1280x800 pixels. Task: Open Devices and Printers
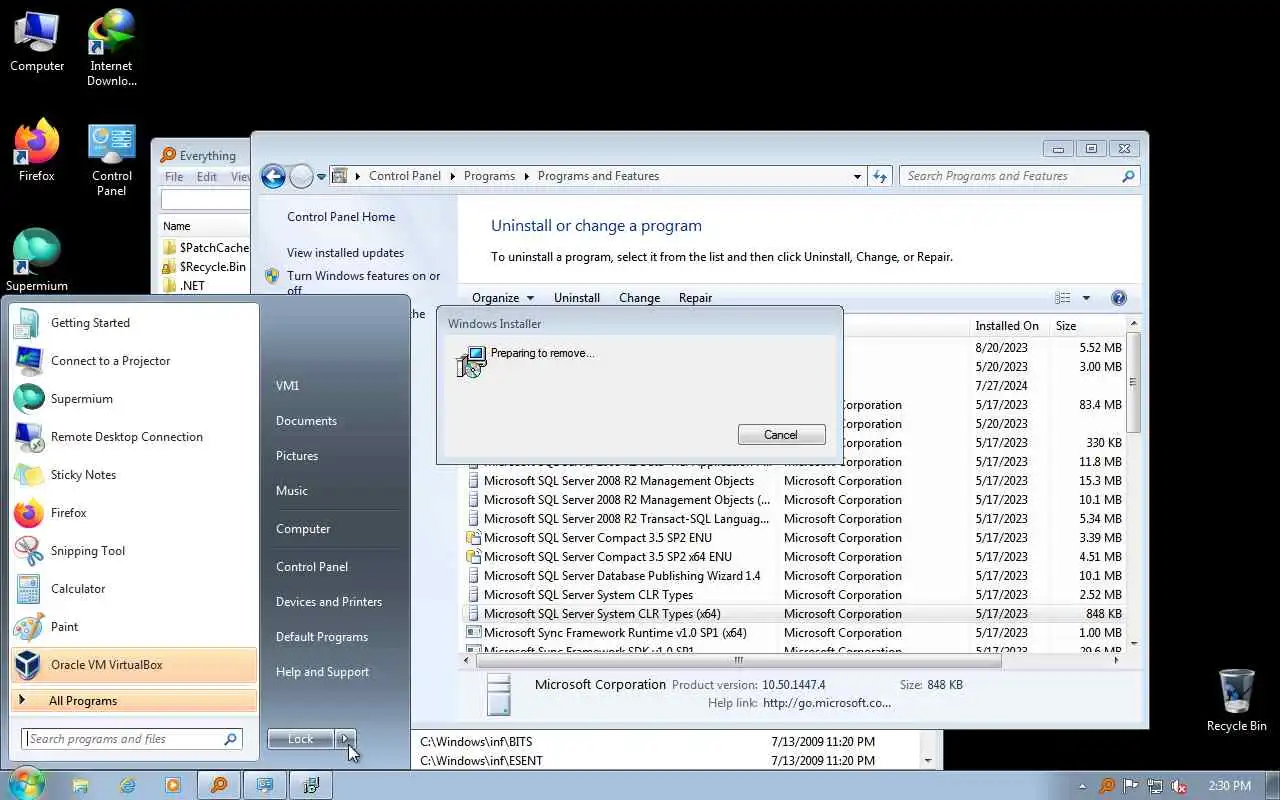pyautogui.click(x=329, y=602)
